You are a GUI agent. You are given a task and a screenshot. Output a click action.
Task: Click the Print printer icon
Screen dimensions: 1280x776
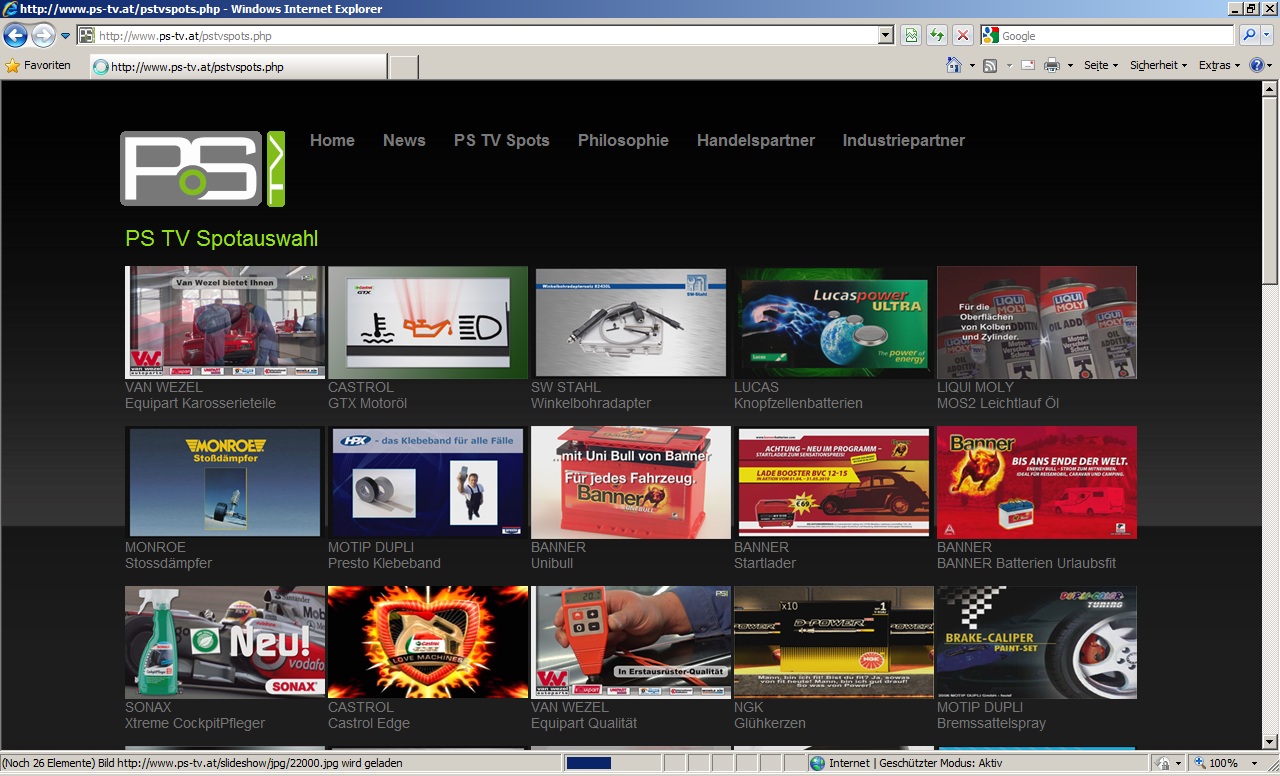(1052, 66)
